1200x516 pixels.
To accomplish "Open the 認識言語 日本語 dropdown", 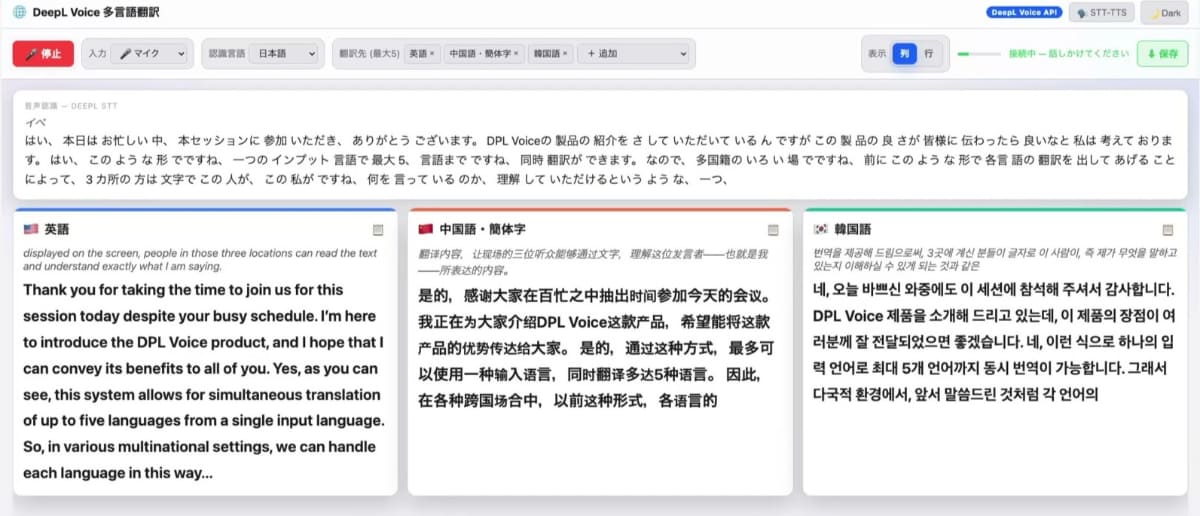I will pos(283,53).
